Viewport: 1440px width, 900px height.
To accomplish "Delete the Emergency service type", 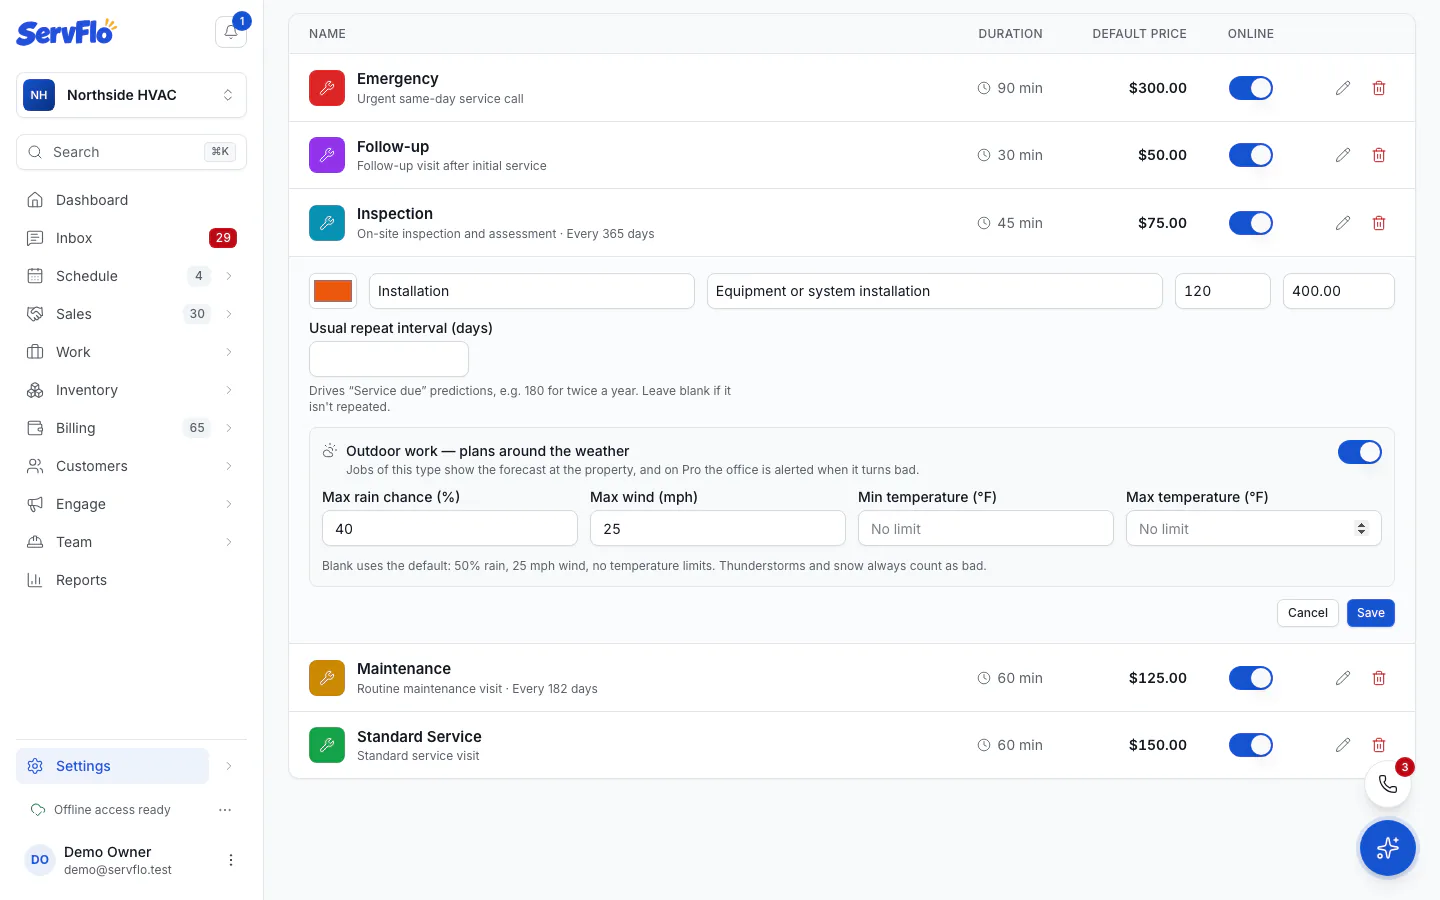I will click(x=1379, y=88).
